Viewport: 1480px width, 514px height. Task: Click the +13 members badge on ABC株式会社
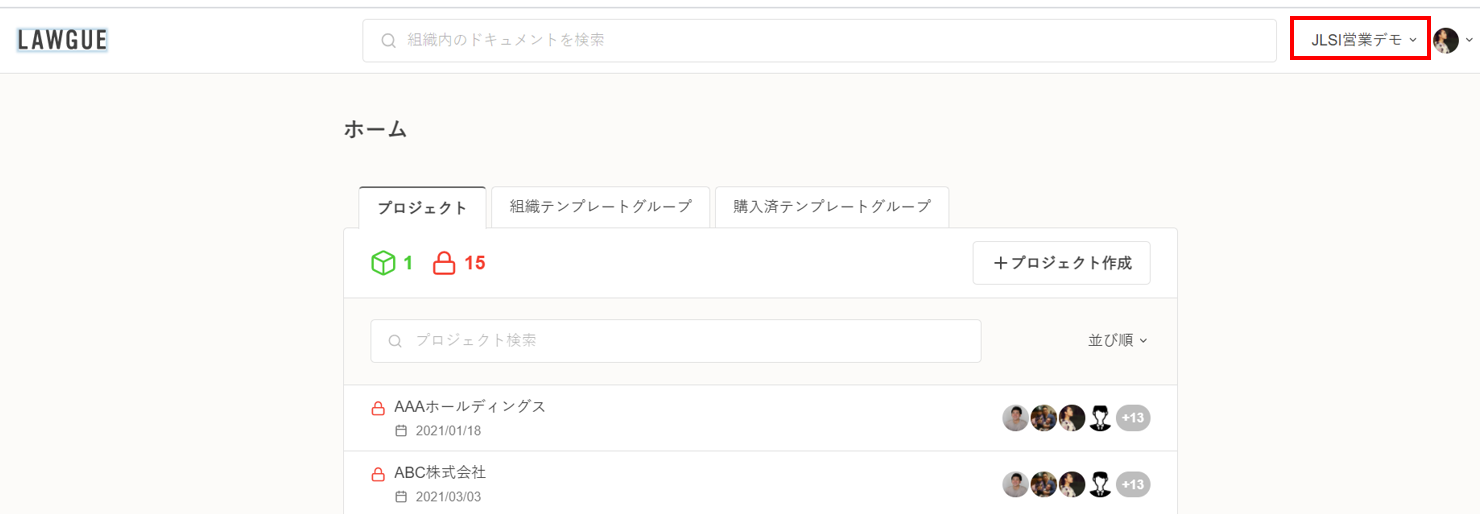pos(1133,484)
